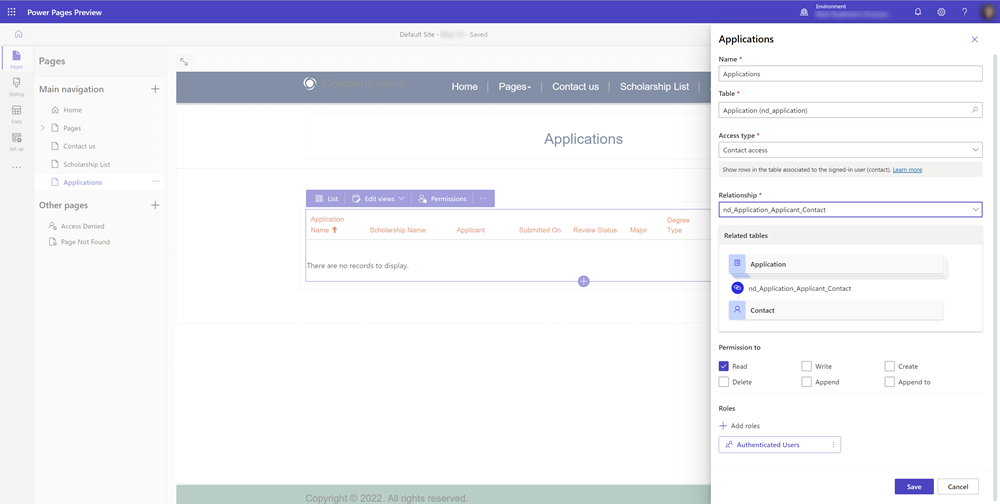Open the Edit views dropdown
The image size is (1000, 504).
click(378, 199)
